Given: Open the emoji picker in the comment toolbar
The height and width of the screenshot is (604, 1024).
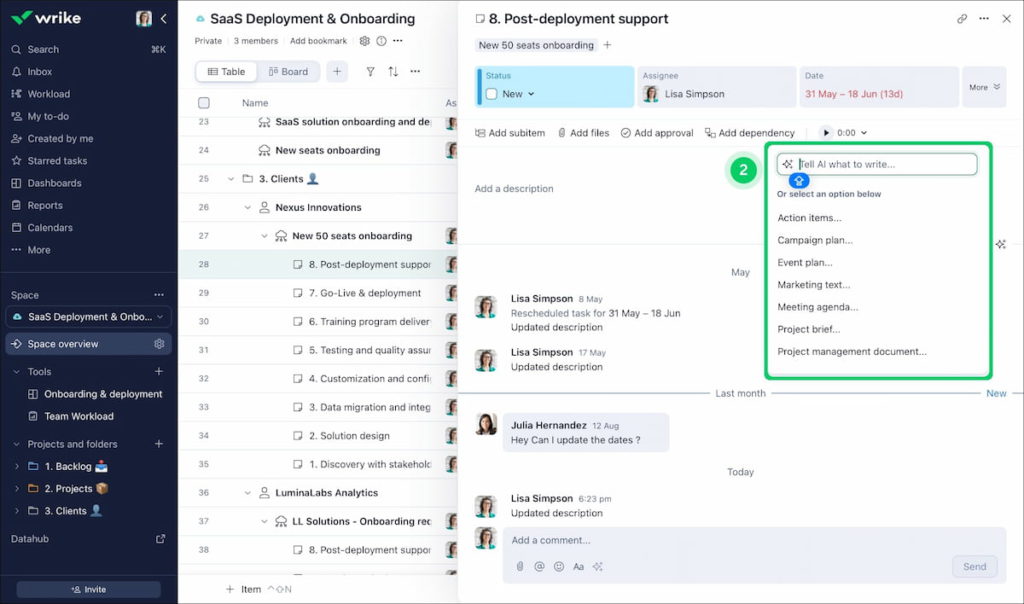Looking at the screenshot, I should 559,566.
